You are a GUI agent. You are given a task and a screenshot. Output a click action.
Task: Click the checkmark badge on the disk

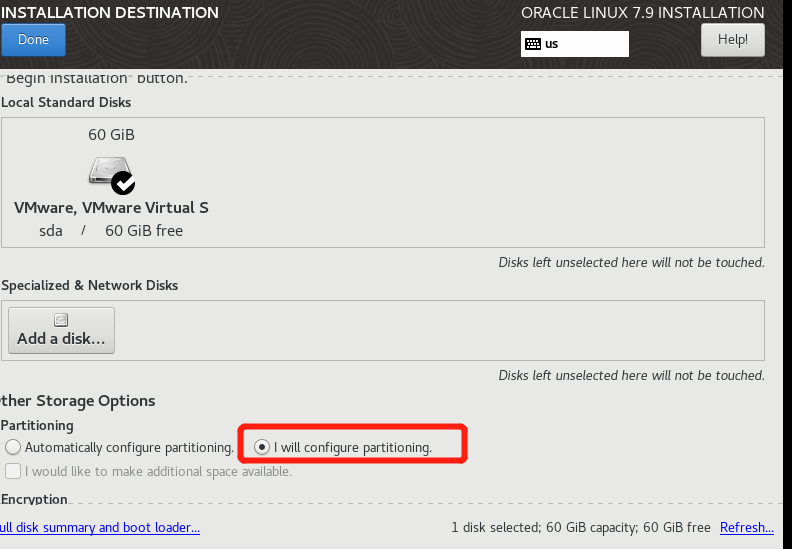click(x=123, y=182)
